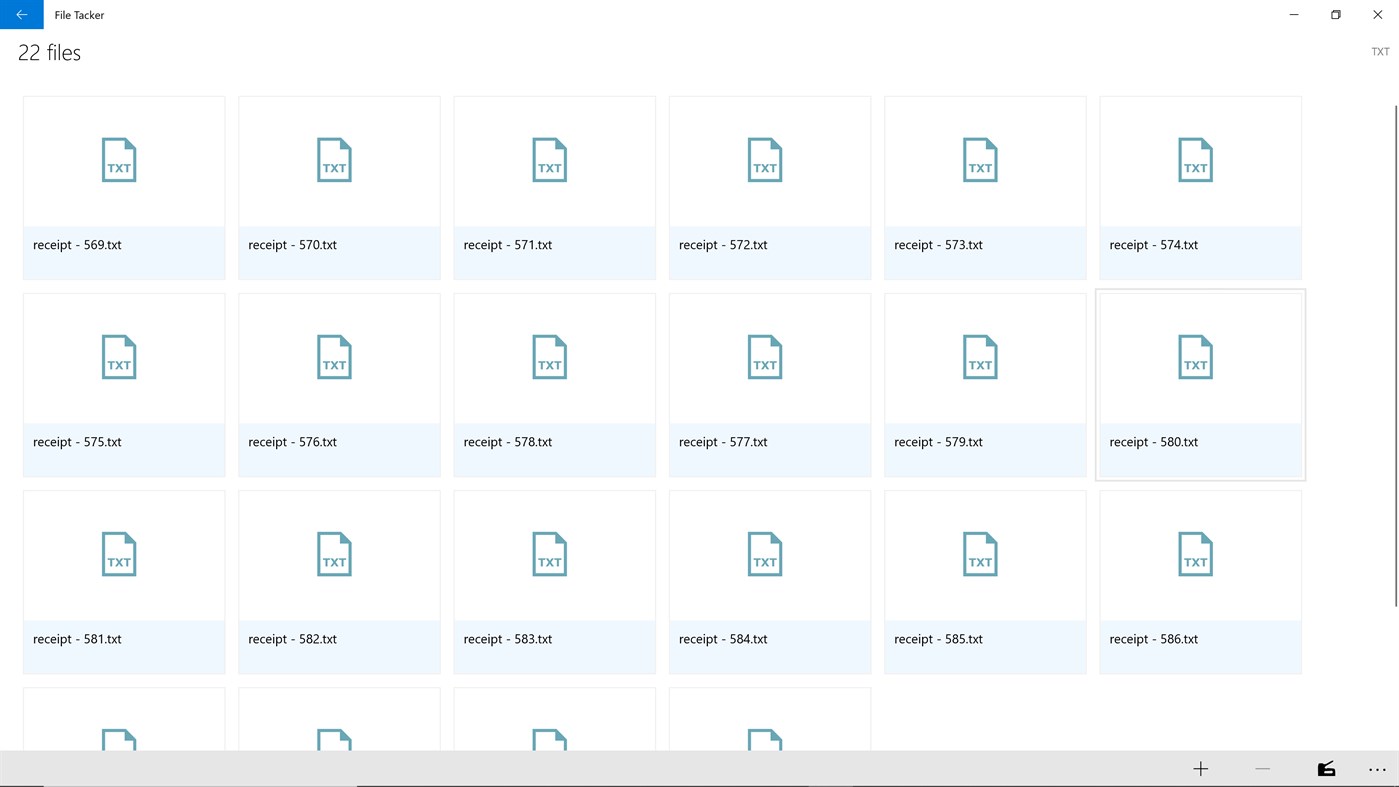Click TXT icon of receipt - 580.txt
Image resolution: width=1399 pixels, height=787 pixels.
(x=1196, y=357)
